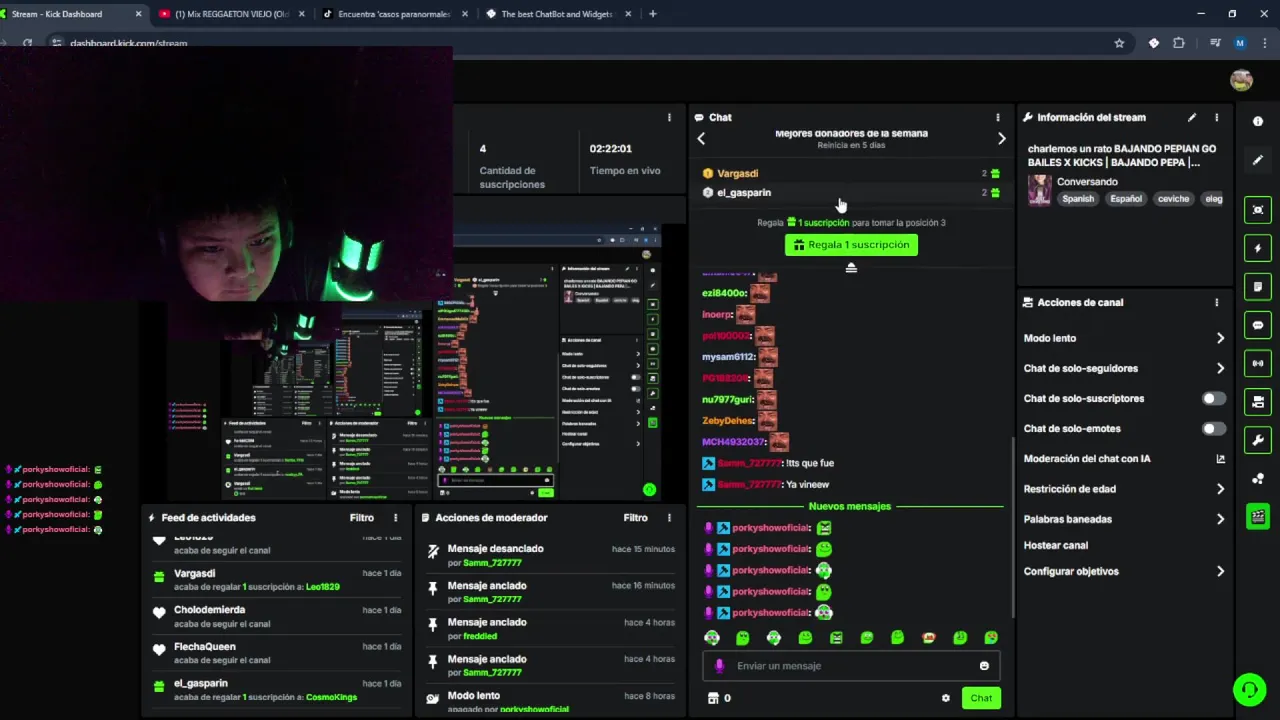
Task: Click the Regala 1 suscripción button
Action: (851, 245)
